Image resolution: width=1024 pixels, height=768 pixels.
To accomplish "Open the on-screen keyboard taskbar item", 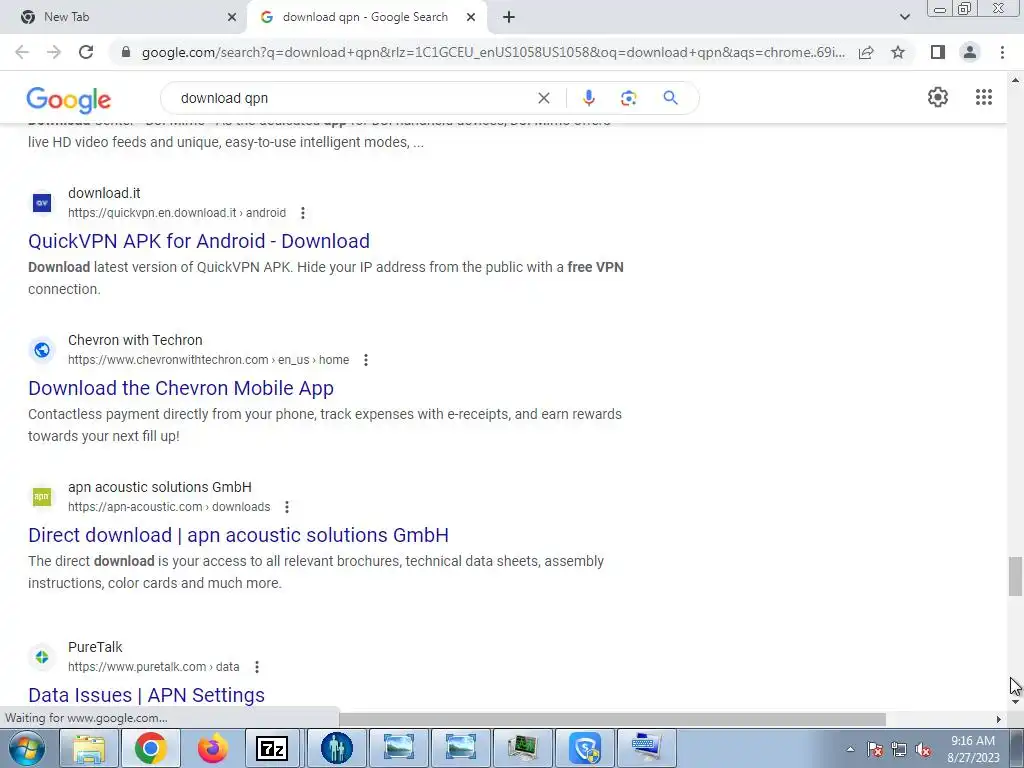I will coord(647,748).
